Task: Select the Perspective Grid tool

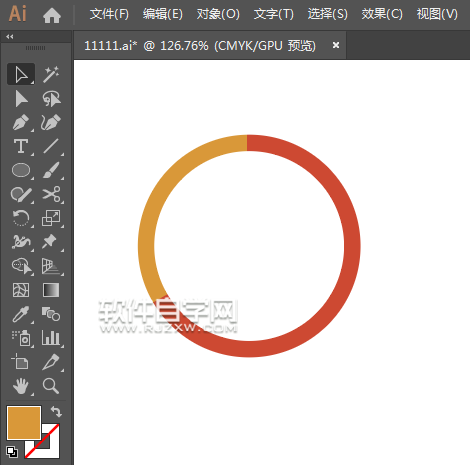Action: point(51,266)
